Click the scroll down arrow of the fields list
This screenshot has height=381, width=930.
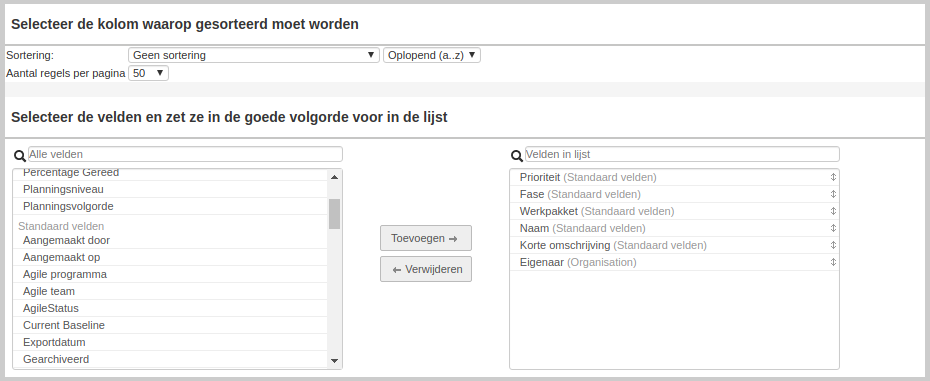click(x=335, y=360)
